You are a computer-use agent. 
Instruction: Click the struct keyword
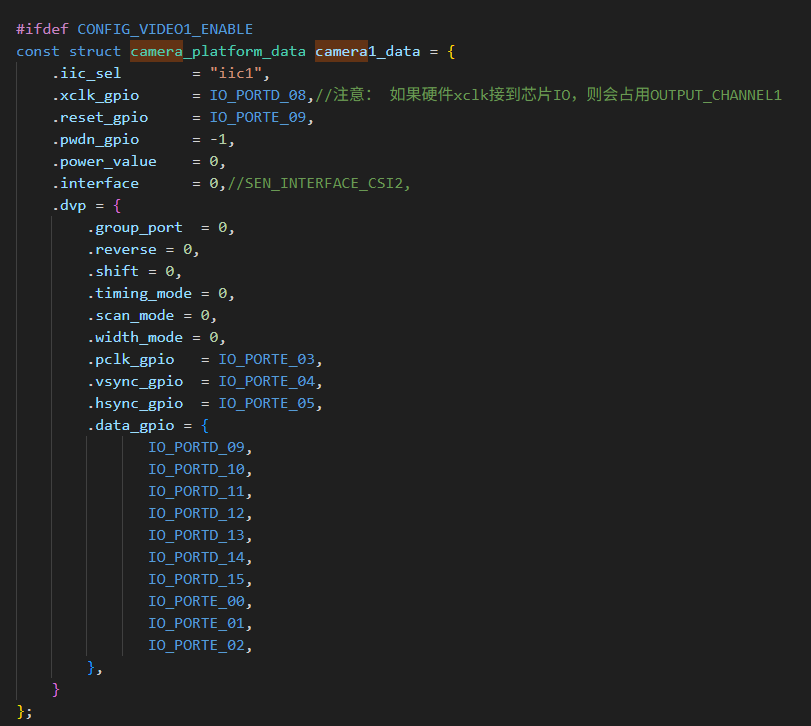click(95, 51)
